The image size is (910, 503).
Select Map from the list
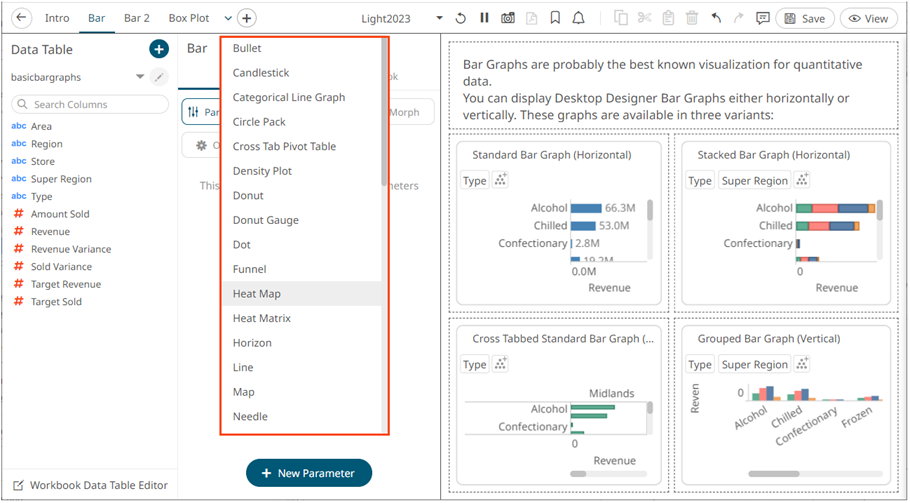(302, 392)
